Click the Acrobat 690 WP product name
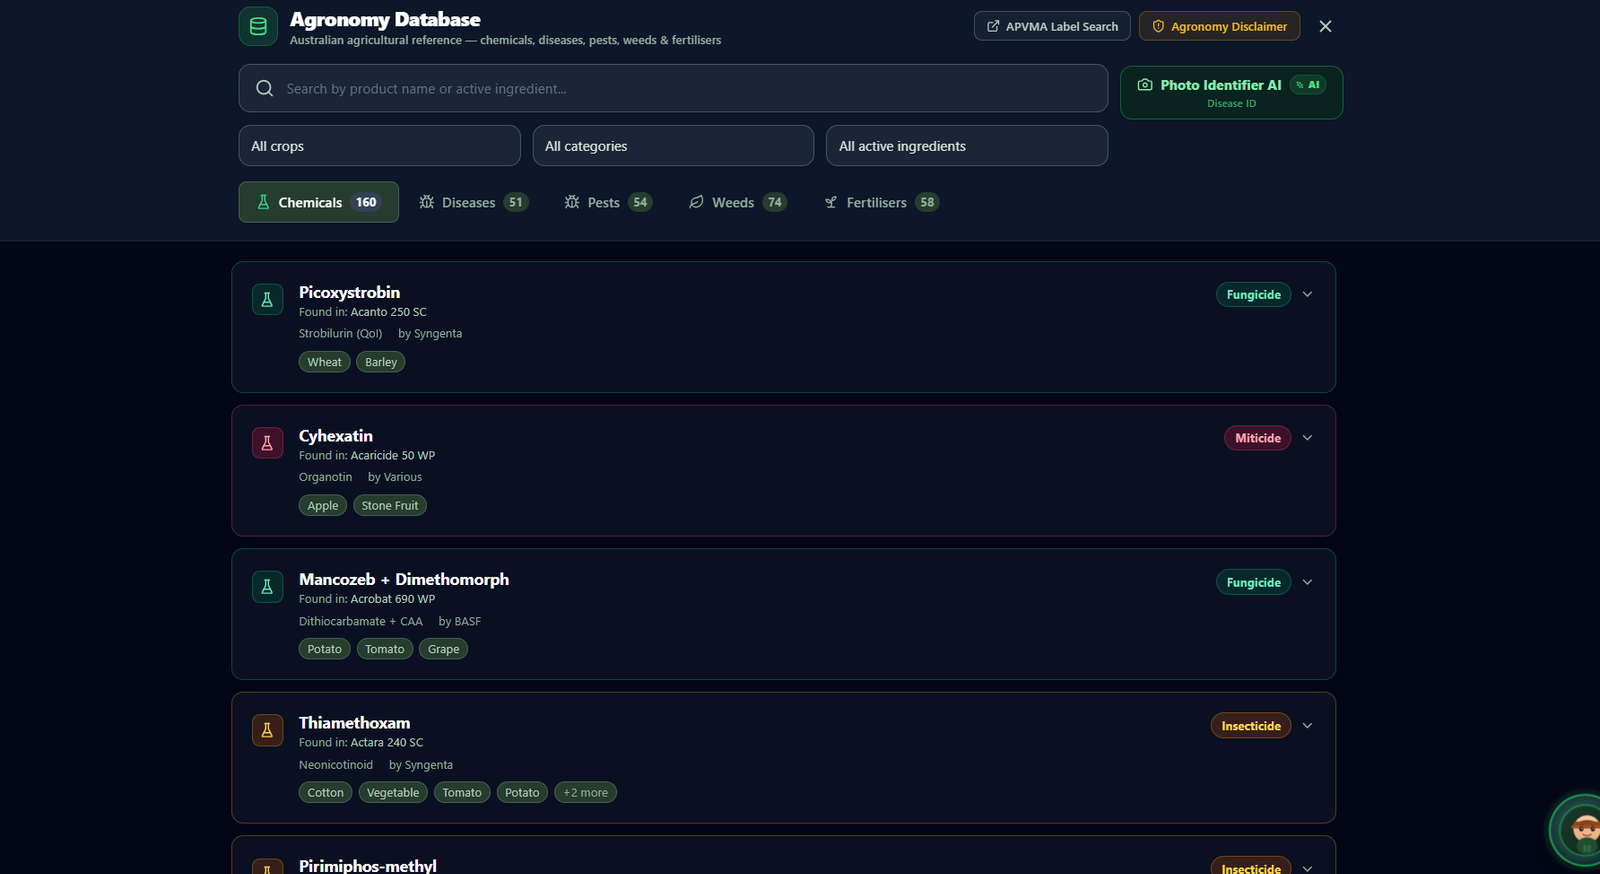 click(x=392, y=599)
